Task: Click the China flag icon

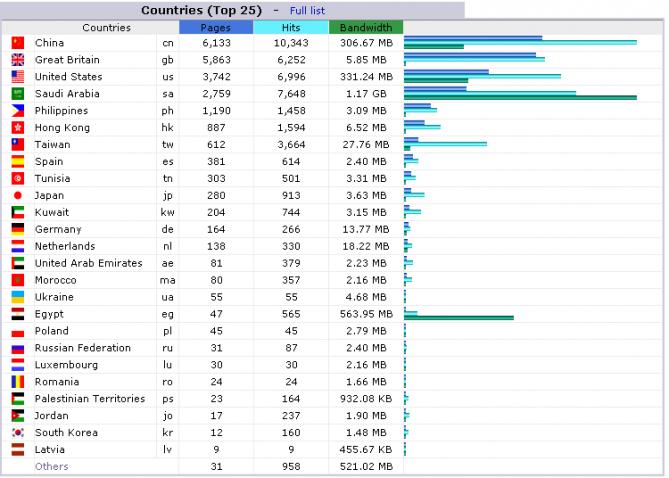Action: pyautogui.click(x=17, y=43)
